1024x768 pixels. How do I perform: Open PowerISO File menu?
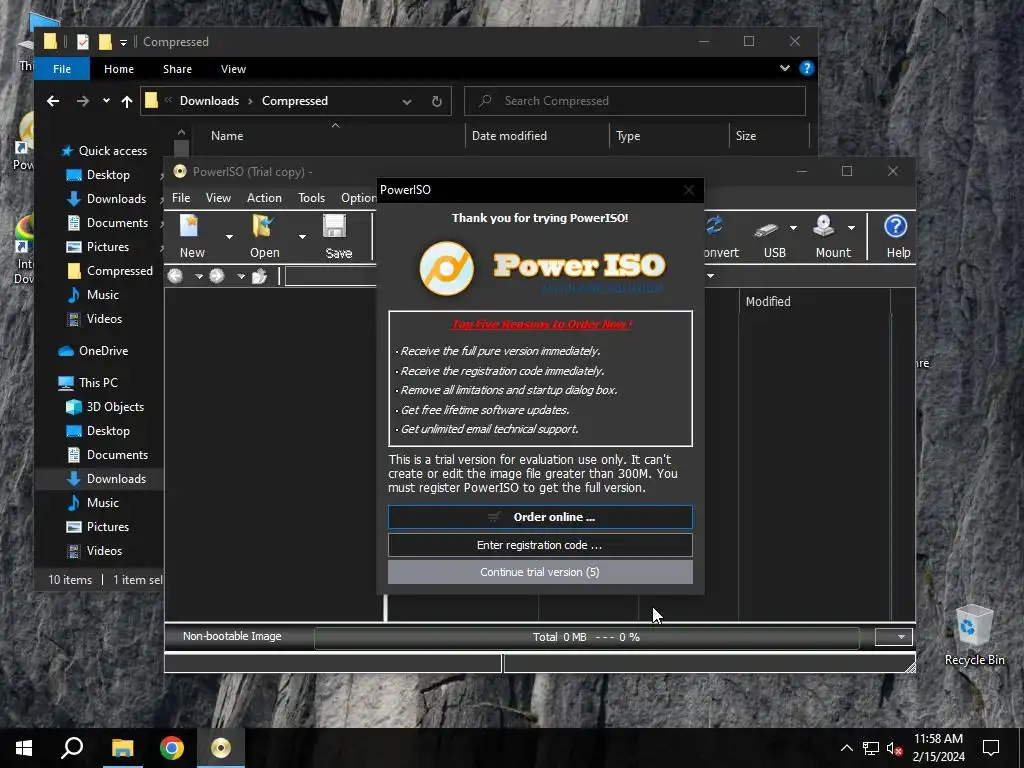point(181,198)
